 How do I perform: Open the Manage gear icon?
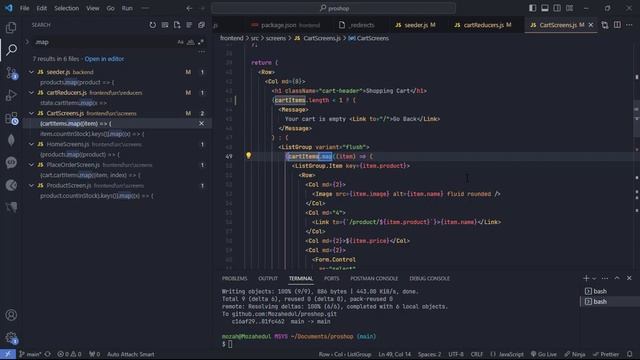tap(11, 338)
